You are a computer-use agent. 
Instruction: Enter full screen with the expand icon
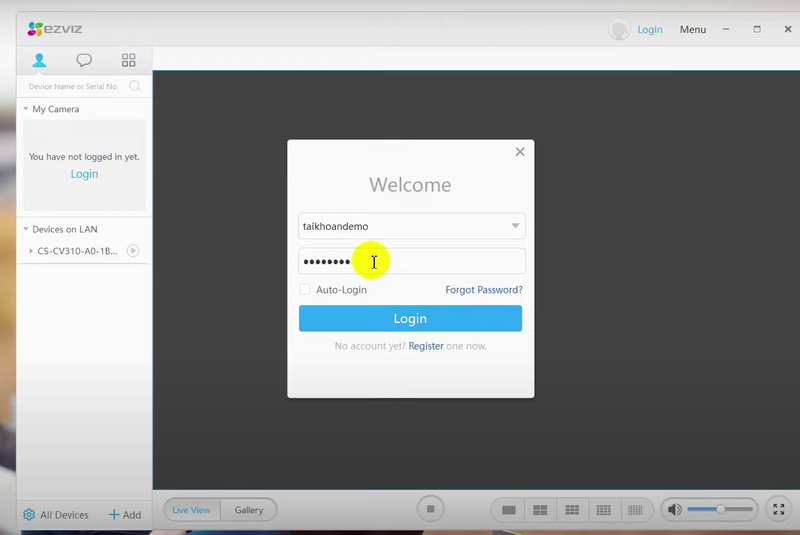tap(779, 509)
